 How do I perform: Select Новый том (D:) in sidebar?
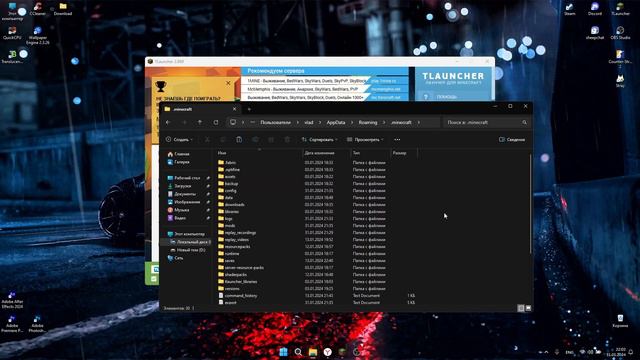188,250
